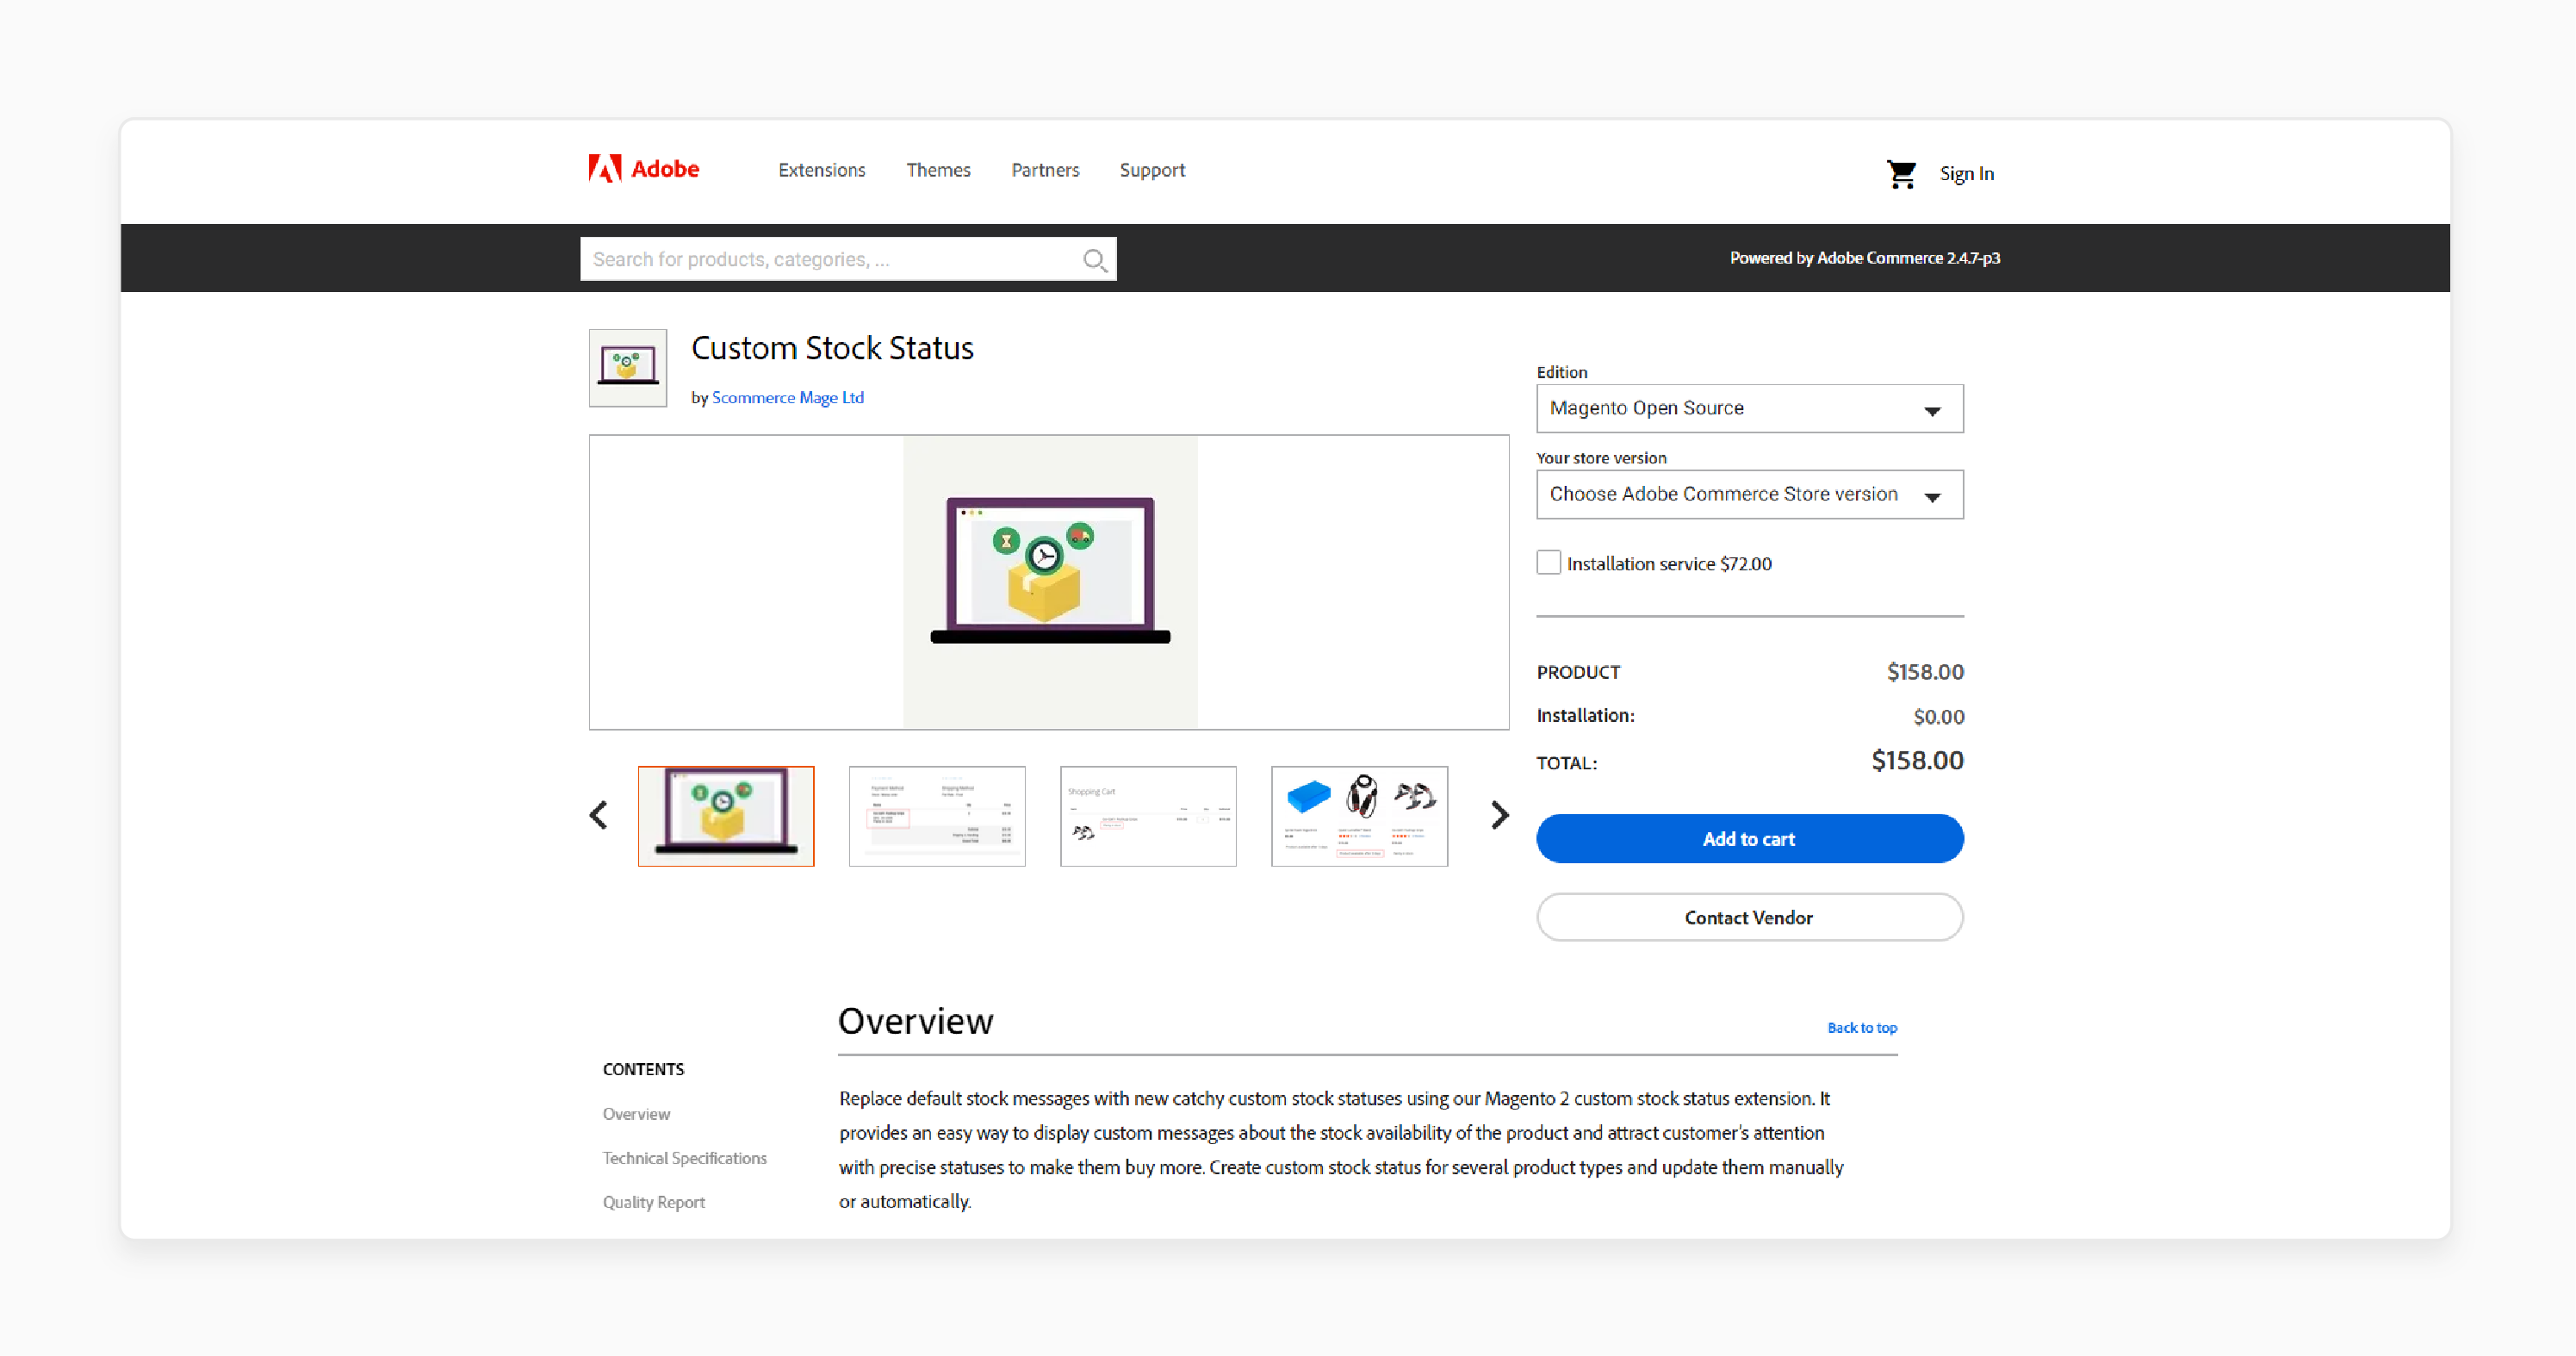The image size is (2576, 1356).
Task: Enable the Installation service checkbox
Action: (1548, 563)
